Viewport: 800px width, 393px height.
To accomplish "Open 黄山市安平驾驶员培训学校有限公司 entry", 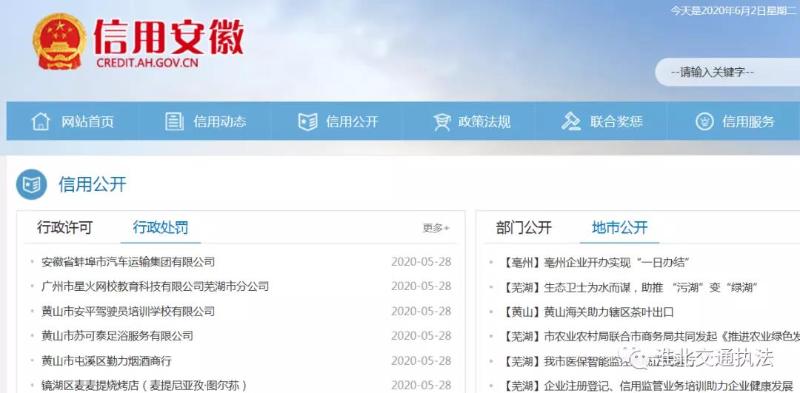I will [128, 311].
